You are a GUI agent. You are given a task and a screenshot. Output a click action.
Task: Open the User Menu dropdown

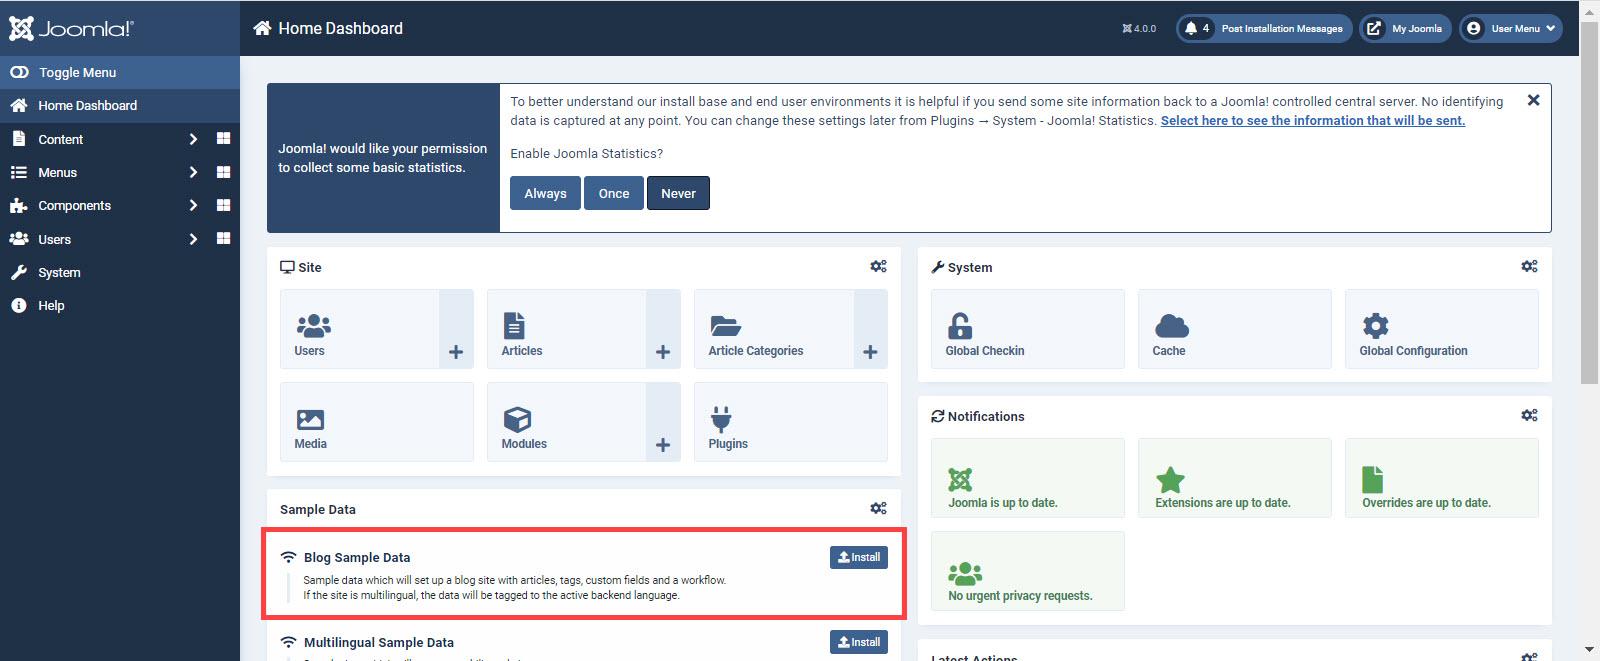pos(1510,28)
